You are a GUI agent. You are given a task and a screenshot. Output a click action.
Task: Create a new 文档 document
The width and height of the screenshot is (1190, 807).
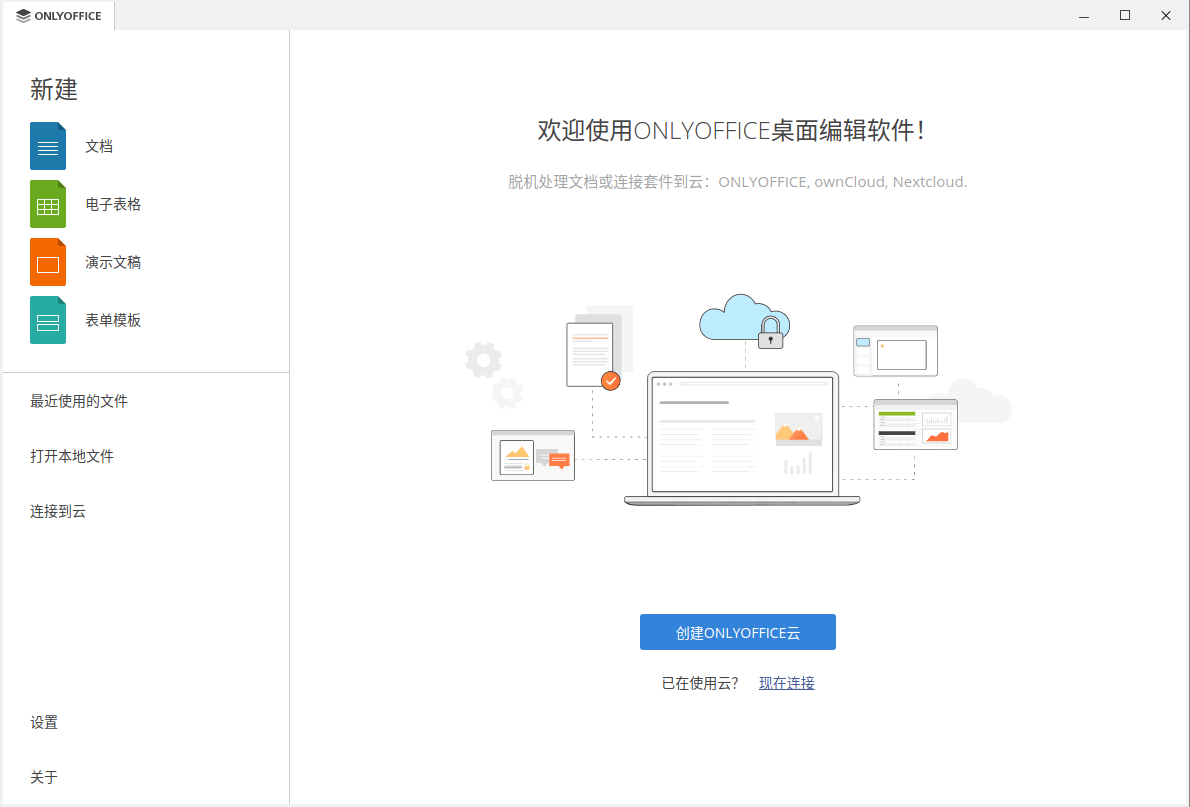99,147
